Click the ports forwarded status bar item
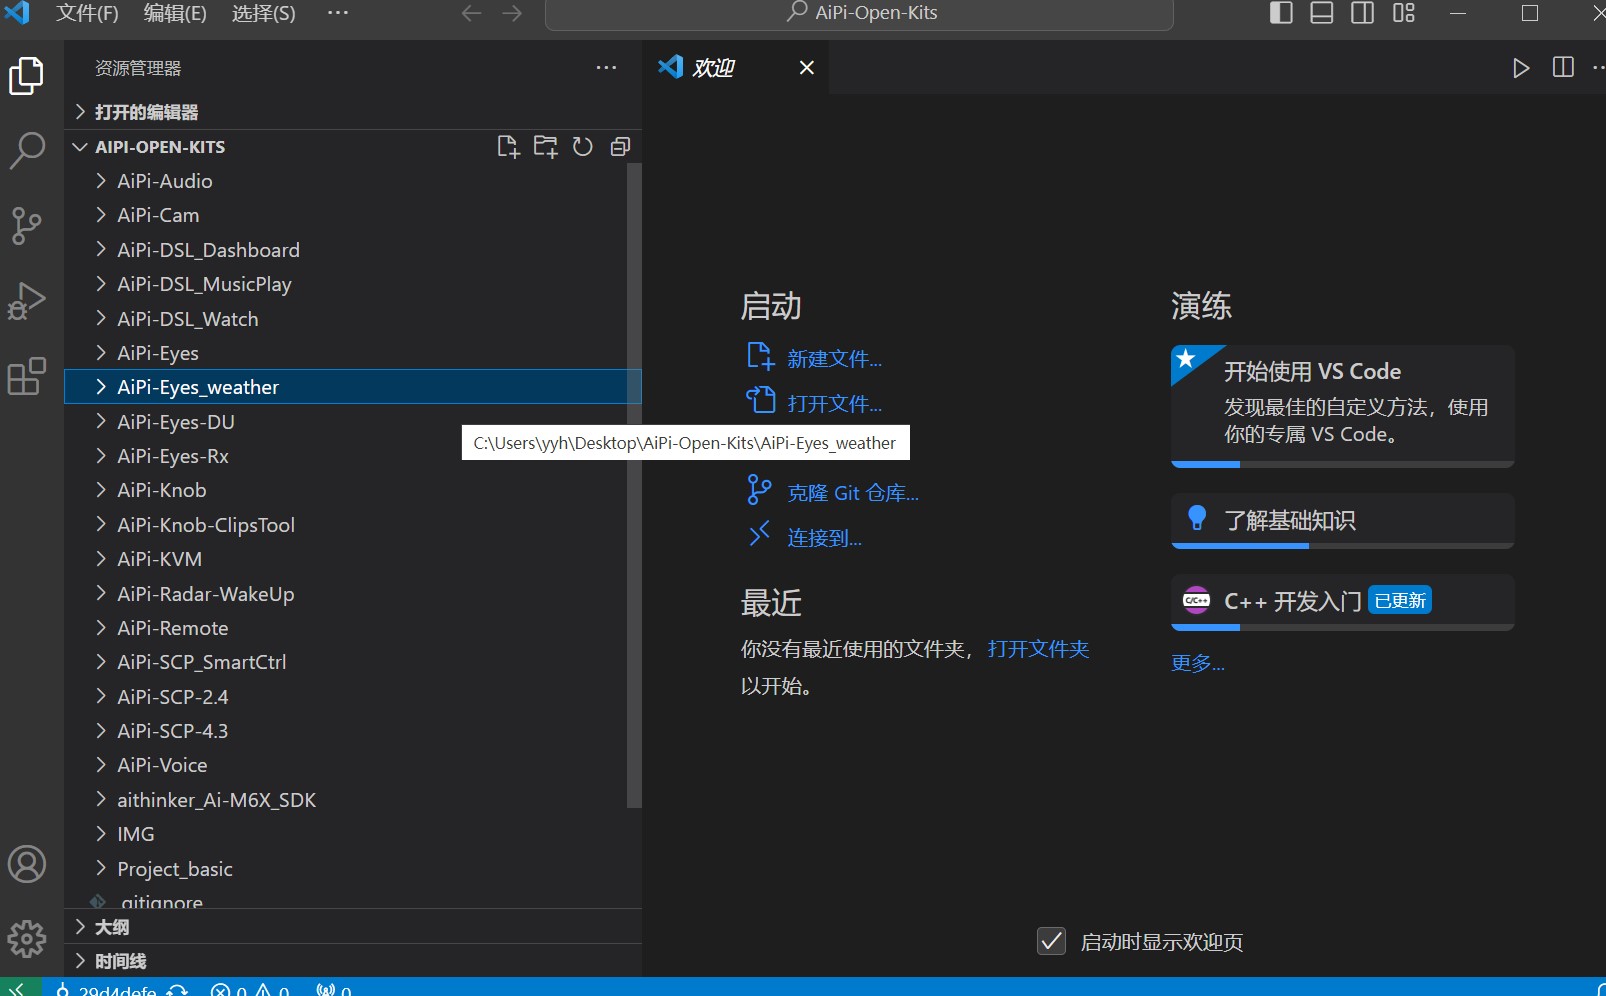Image resolution: width=1606 pixels, height=996 pixels. pyautogui.click(x=334, y=990)
